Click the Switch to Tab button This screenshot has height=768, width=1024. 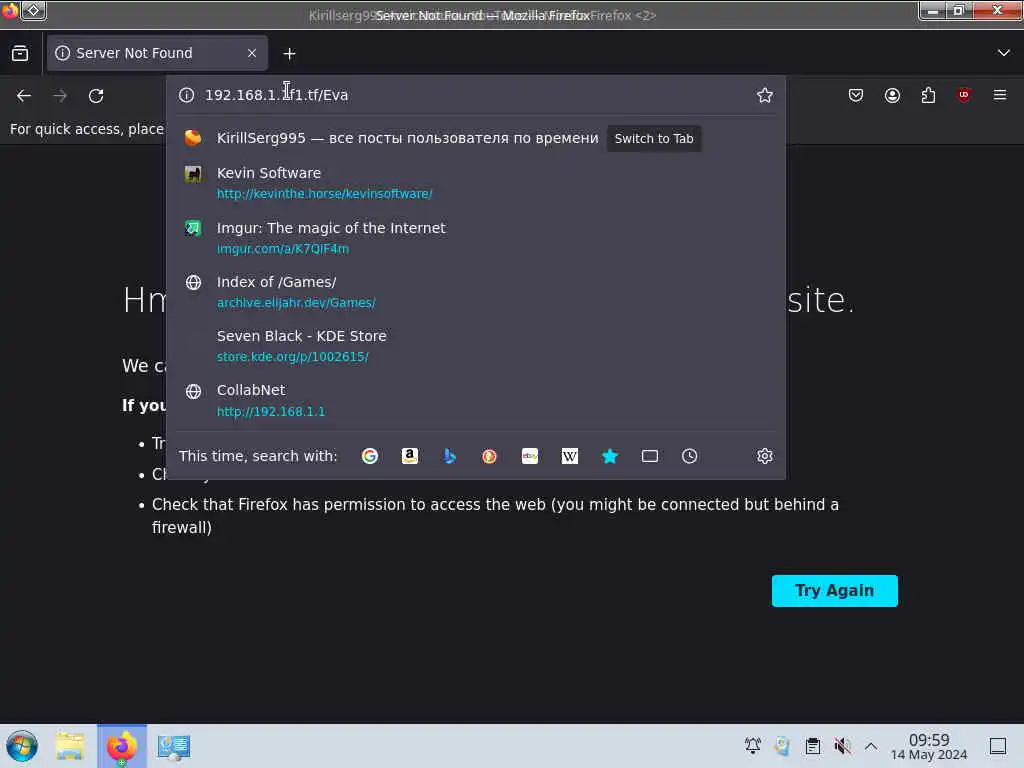654,138
